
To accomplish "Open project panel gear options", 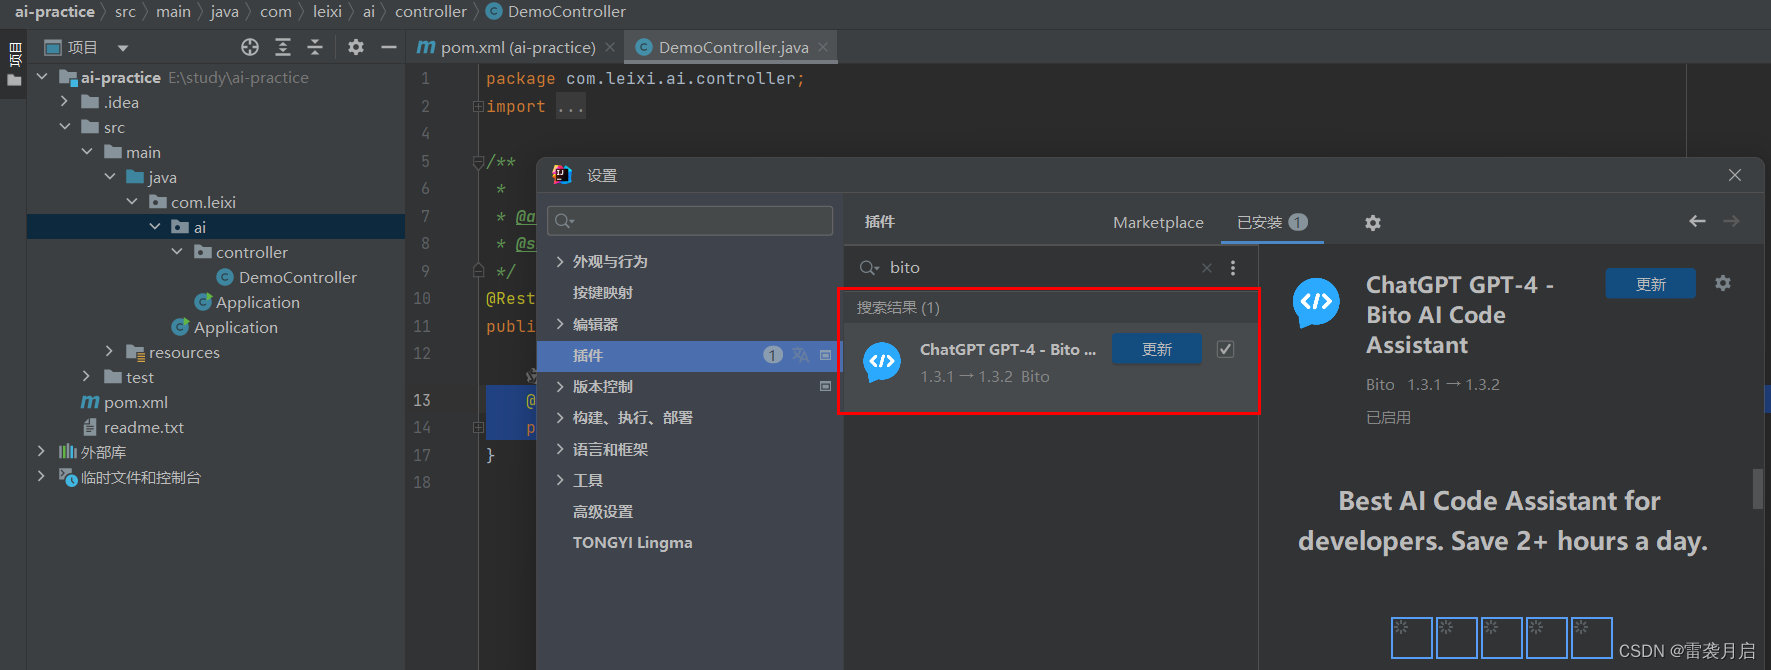I will 356,47.
